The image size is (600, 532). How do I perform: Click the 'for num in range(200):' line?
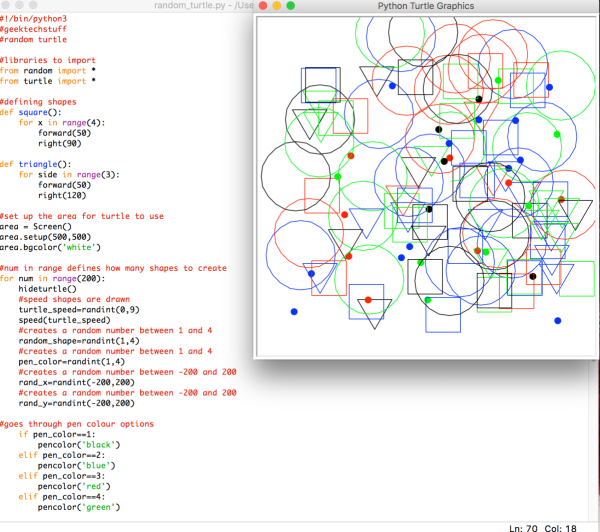pyautogui.click(x=52, y=278)
